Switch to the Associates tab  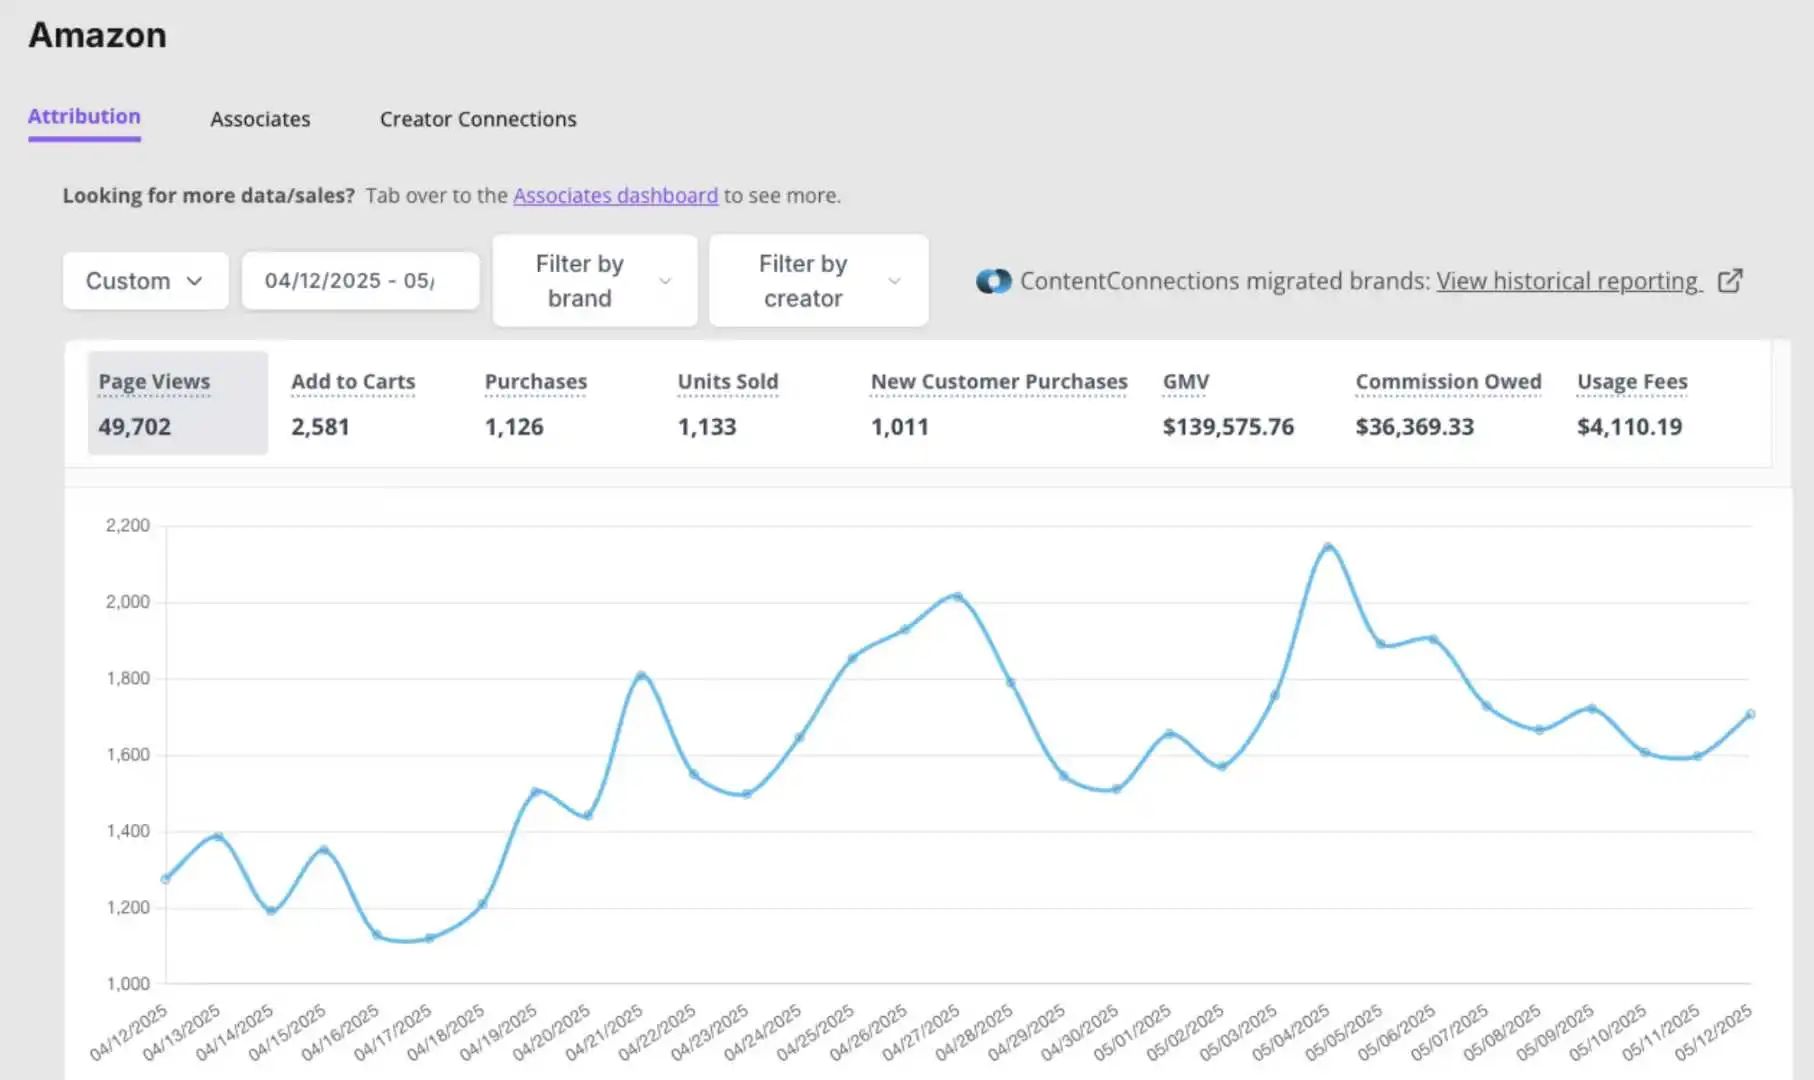pyautogui.click(x=260, y=119)
